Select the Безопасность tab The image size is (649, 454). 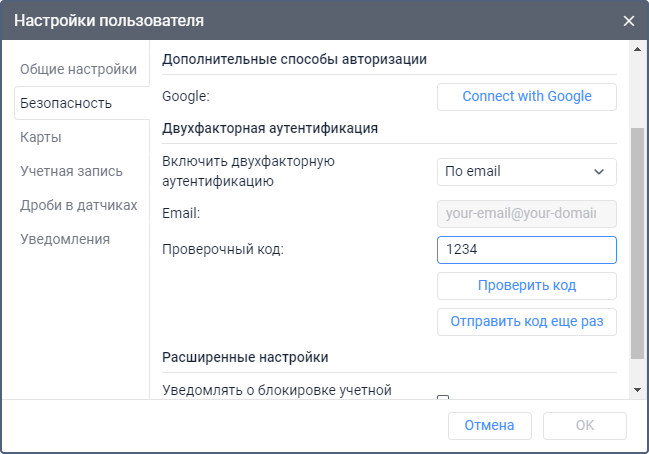click(66, 103)
